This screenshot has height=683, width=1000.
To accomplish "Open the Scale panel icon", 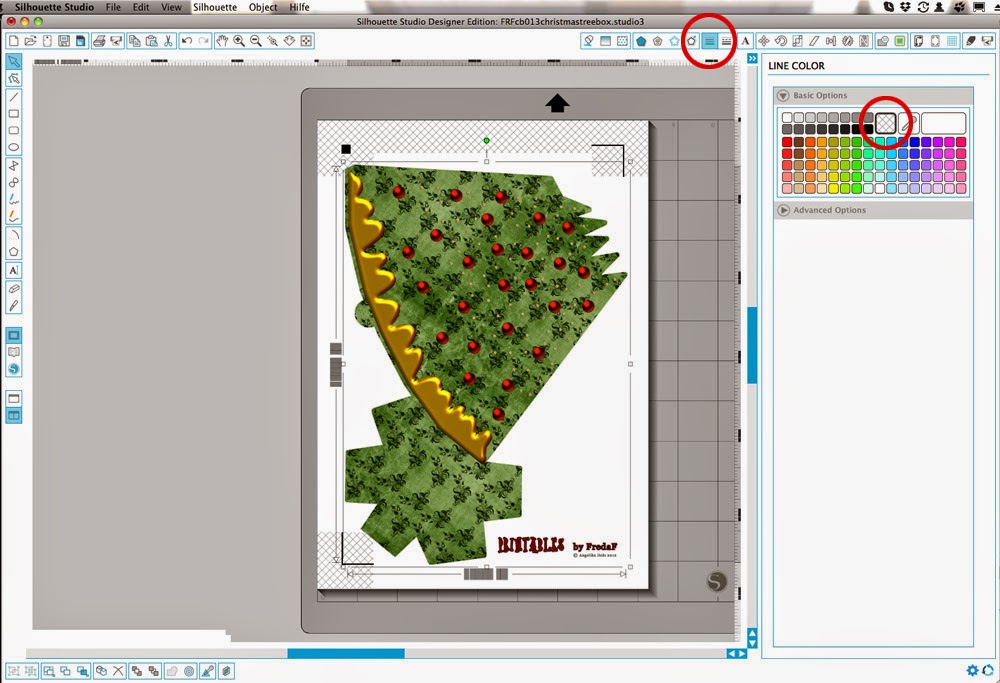I will point(797,41).
